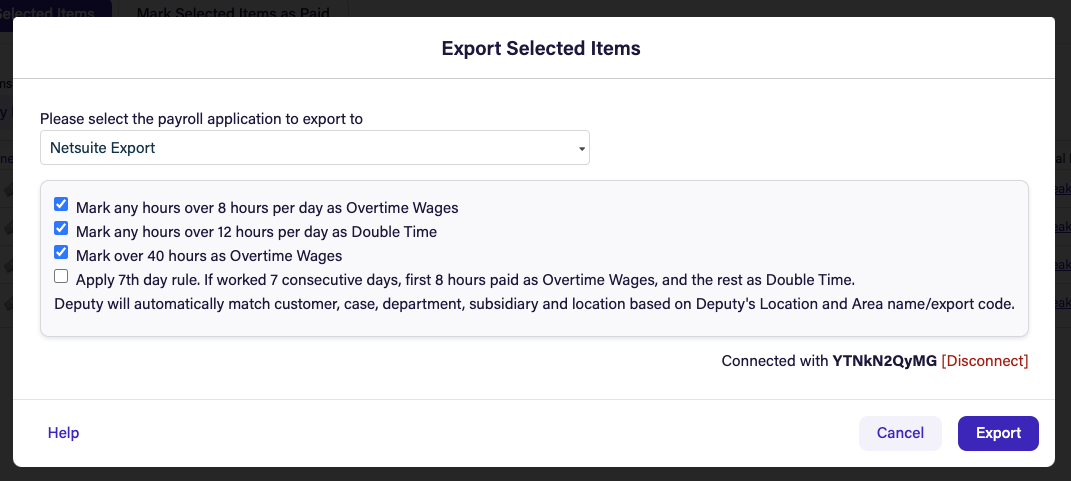Open the Help link

64,433
